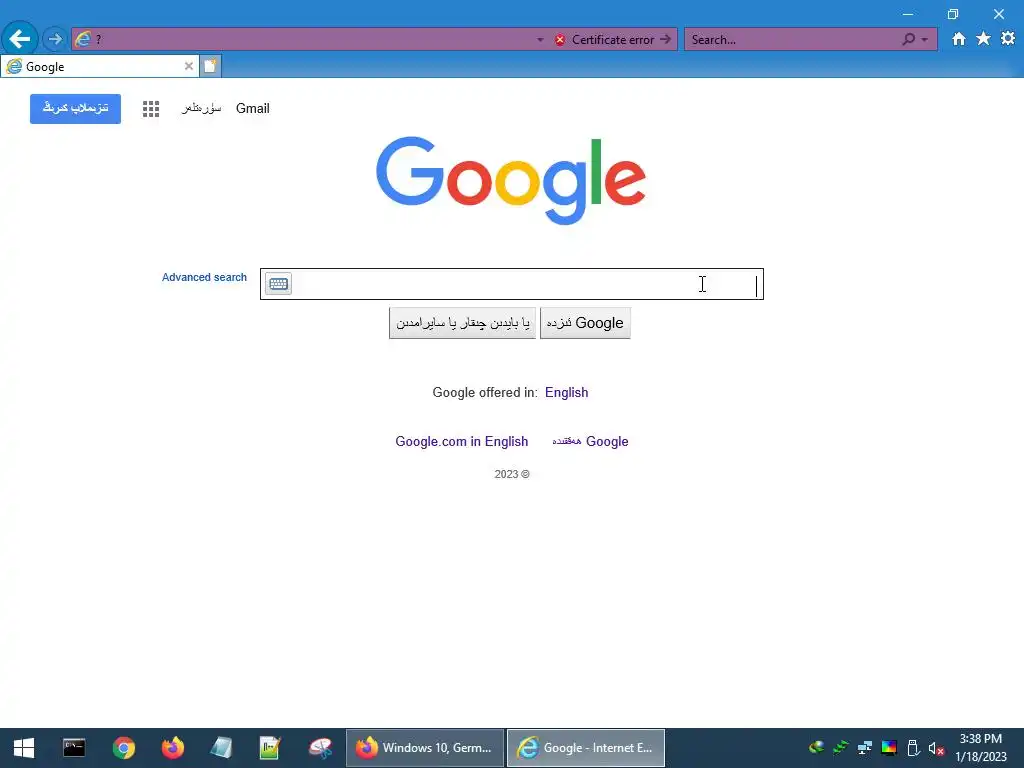Open Favorites star icon

(x=983, y=39)
